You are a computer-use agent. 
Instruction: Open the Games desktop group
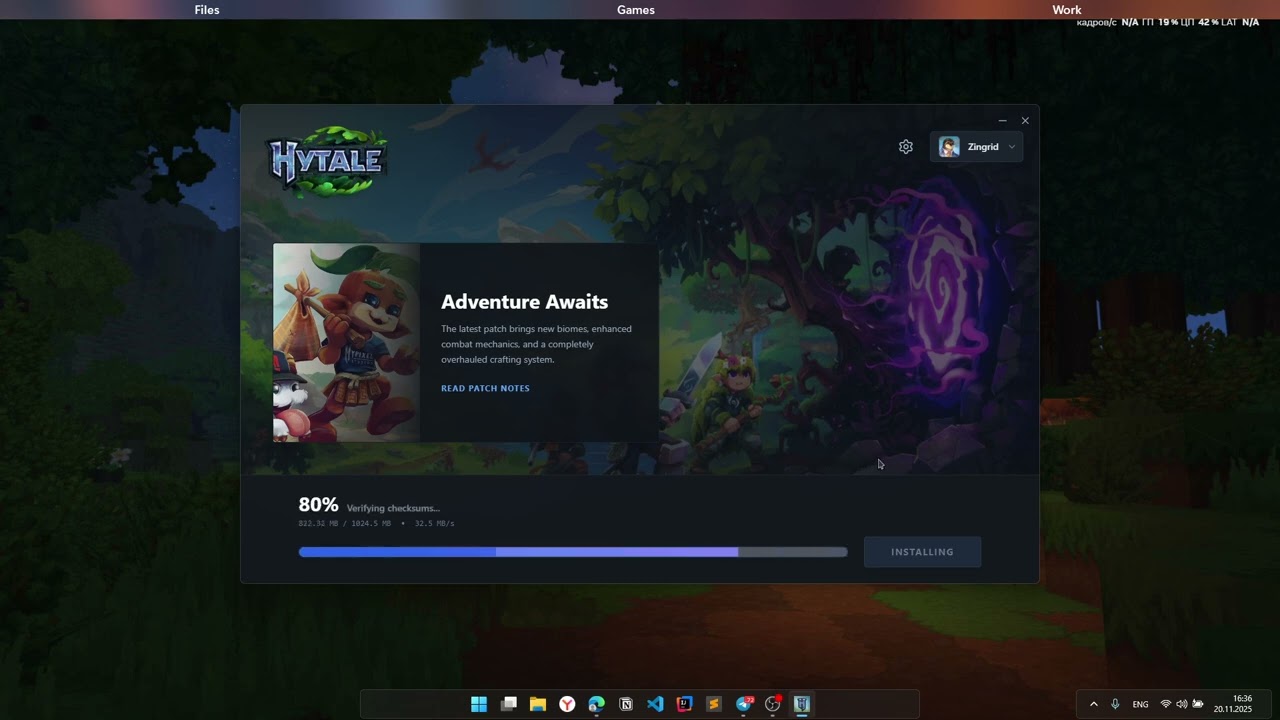click(636, 10)
